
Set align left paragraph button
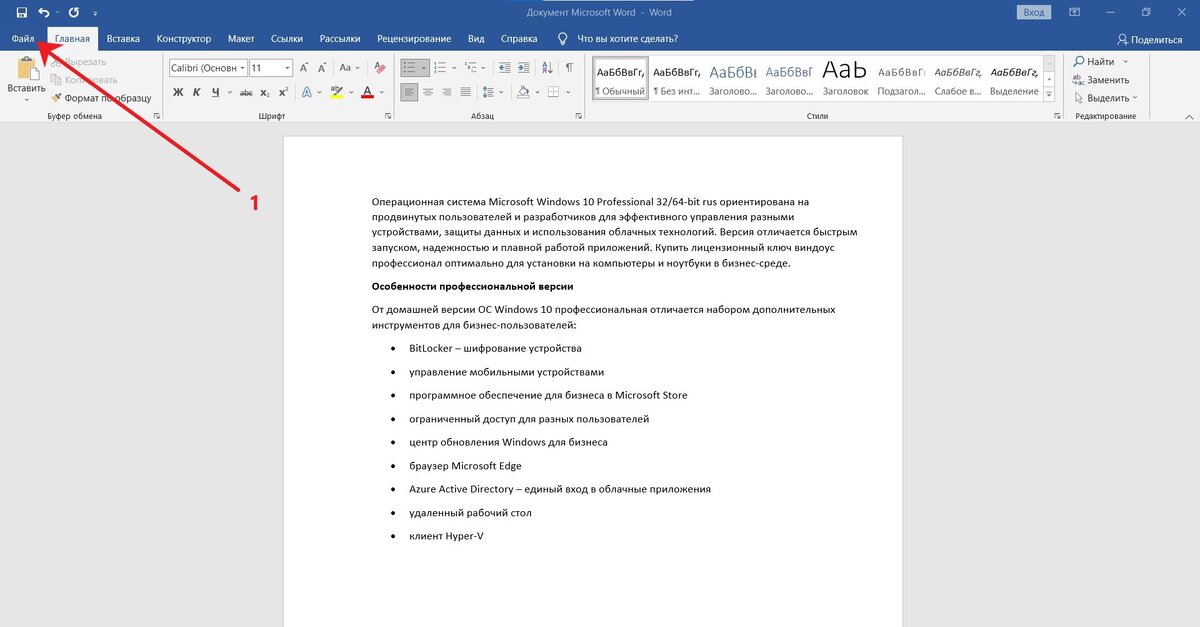pos(409,92)
